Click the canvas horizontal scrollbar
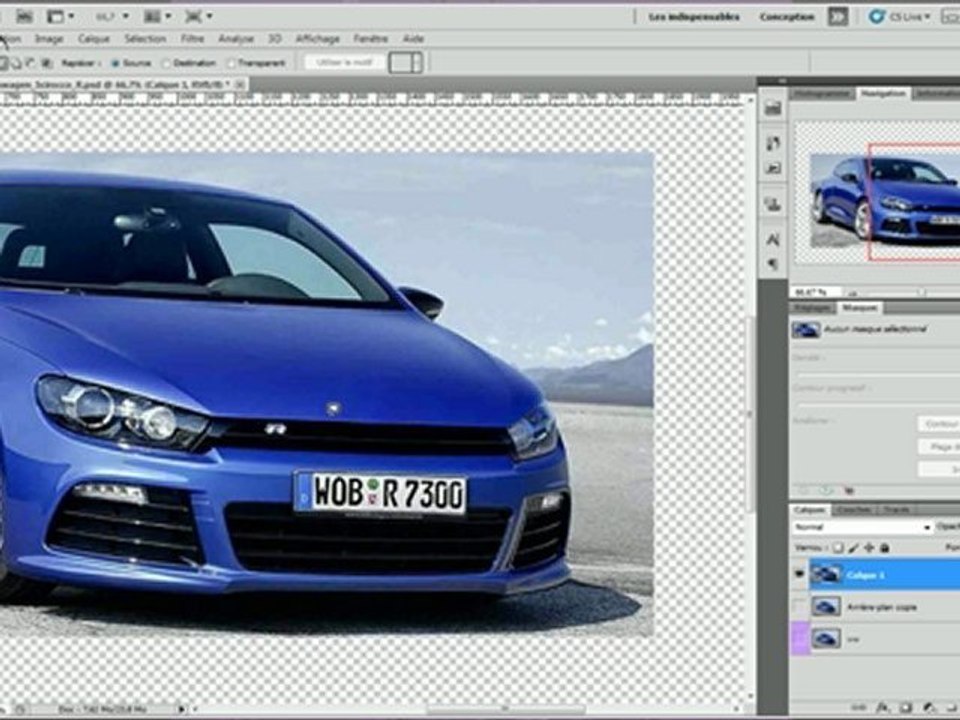The height and width of the screenshot is (720, 960). (505, 710)
